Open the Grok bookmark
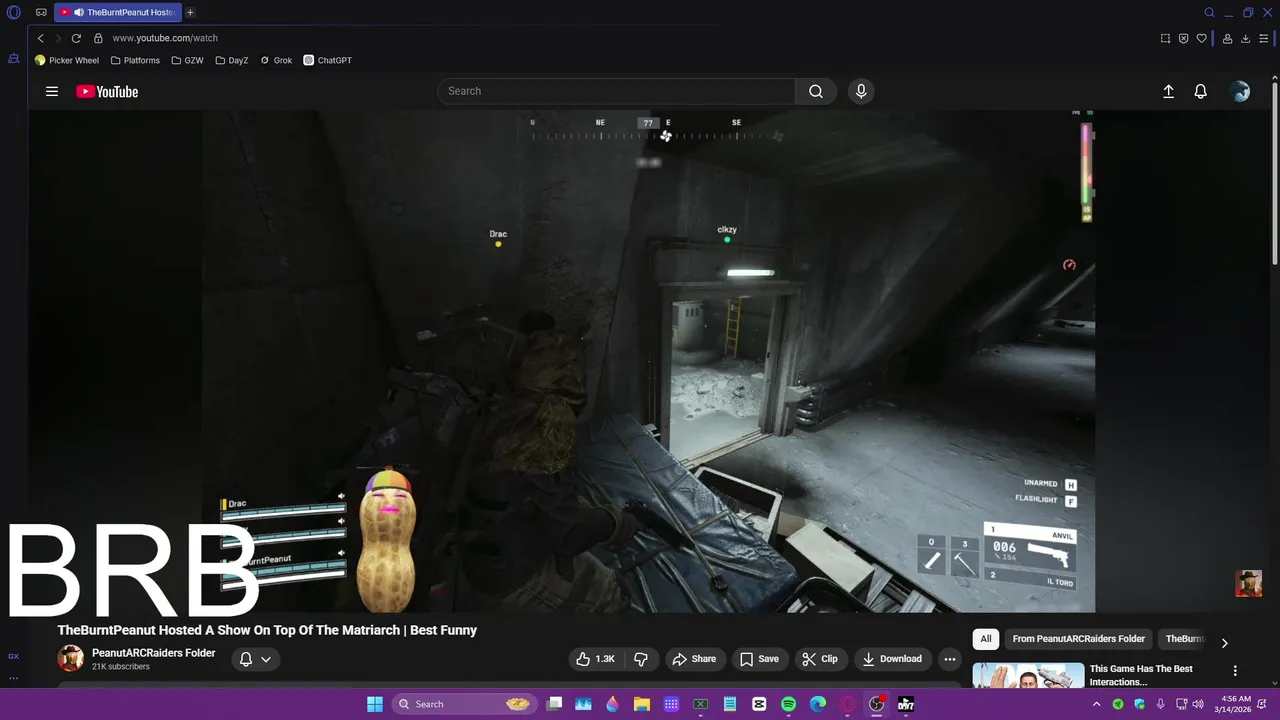 point(276,60)
